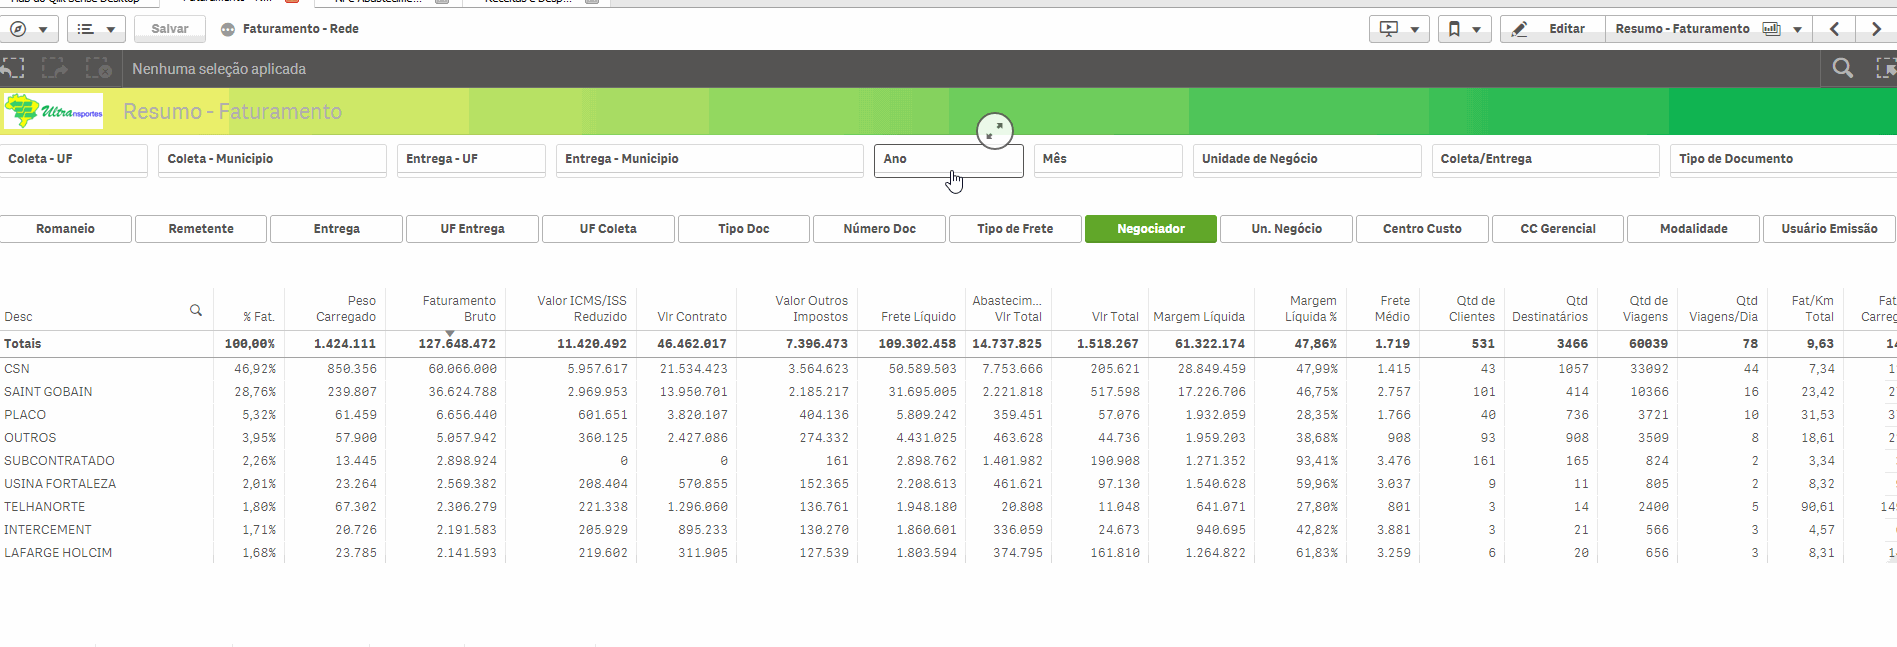
Task: Select the Número Doc button
Action: point(879,229)
